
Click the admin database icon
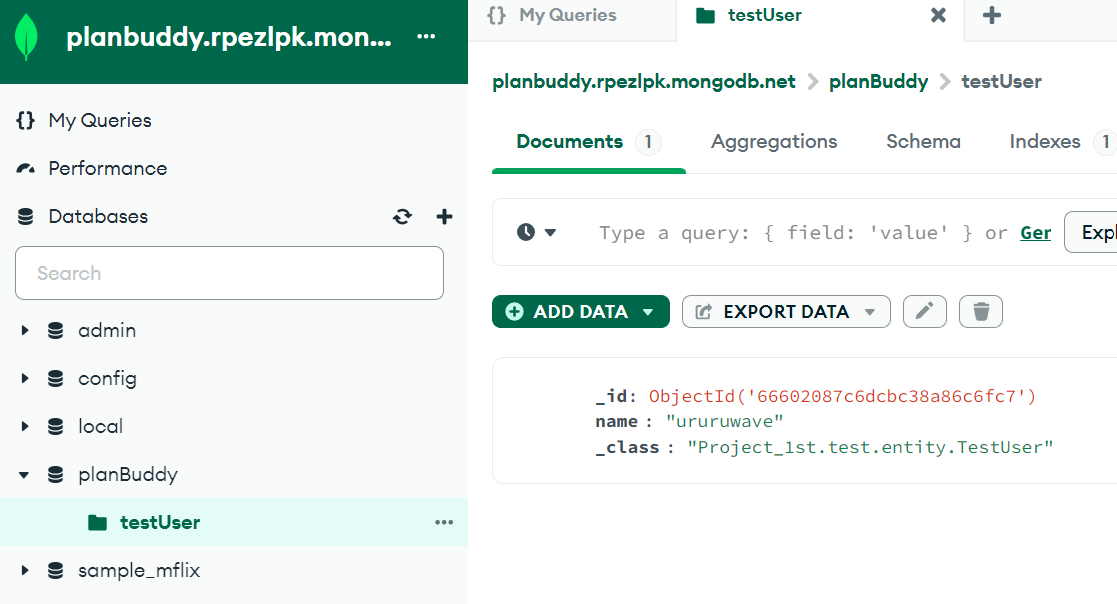56,330
